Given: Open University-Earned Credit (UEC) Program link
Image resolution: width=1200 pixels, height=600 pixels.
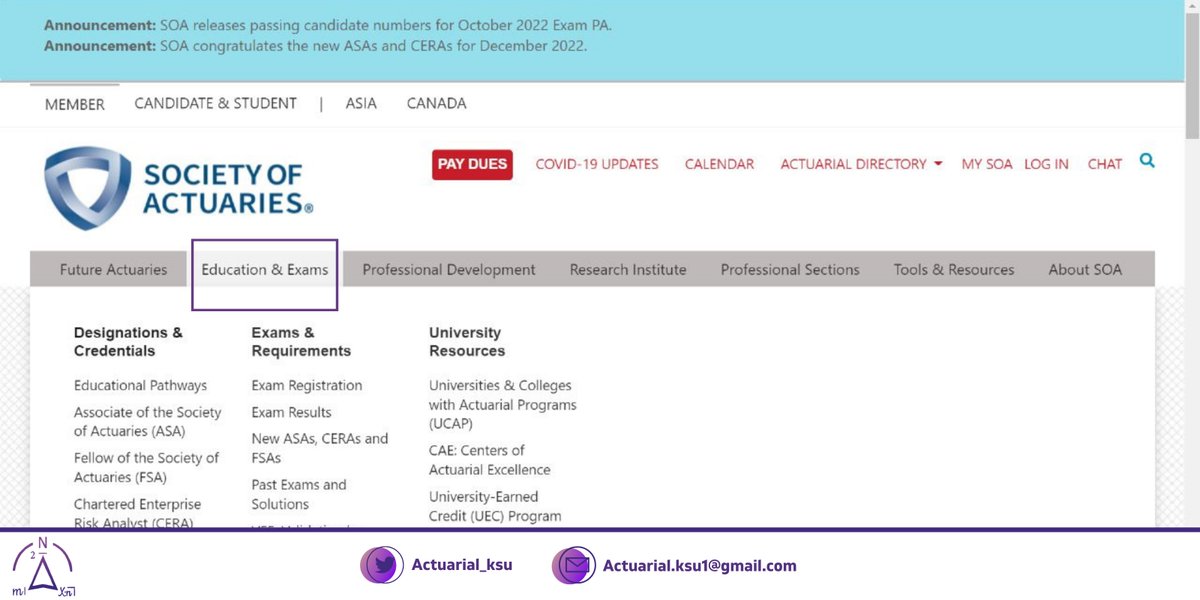Looking at the screenshot, I should [x=495, y=506].
